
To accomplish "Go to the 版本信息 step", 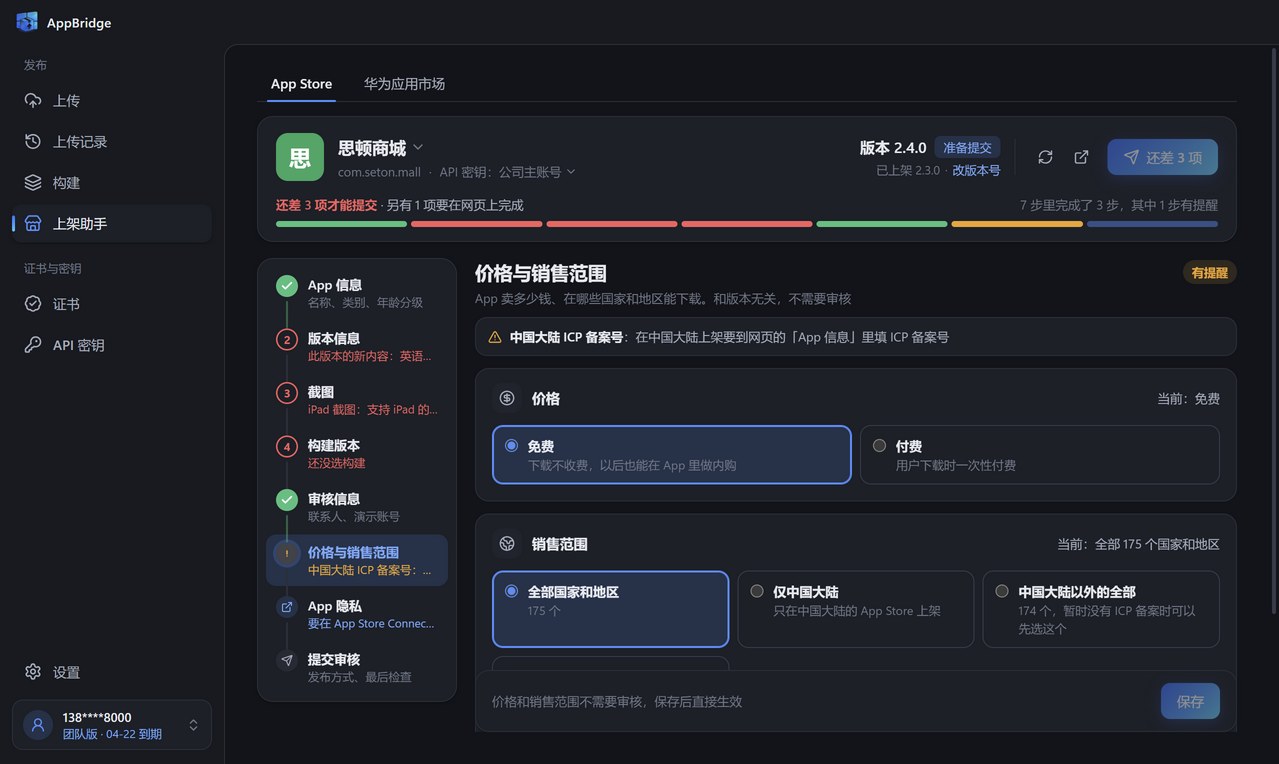I will click(x=357, y=347).
